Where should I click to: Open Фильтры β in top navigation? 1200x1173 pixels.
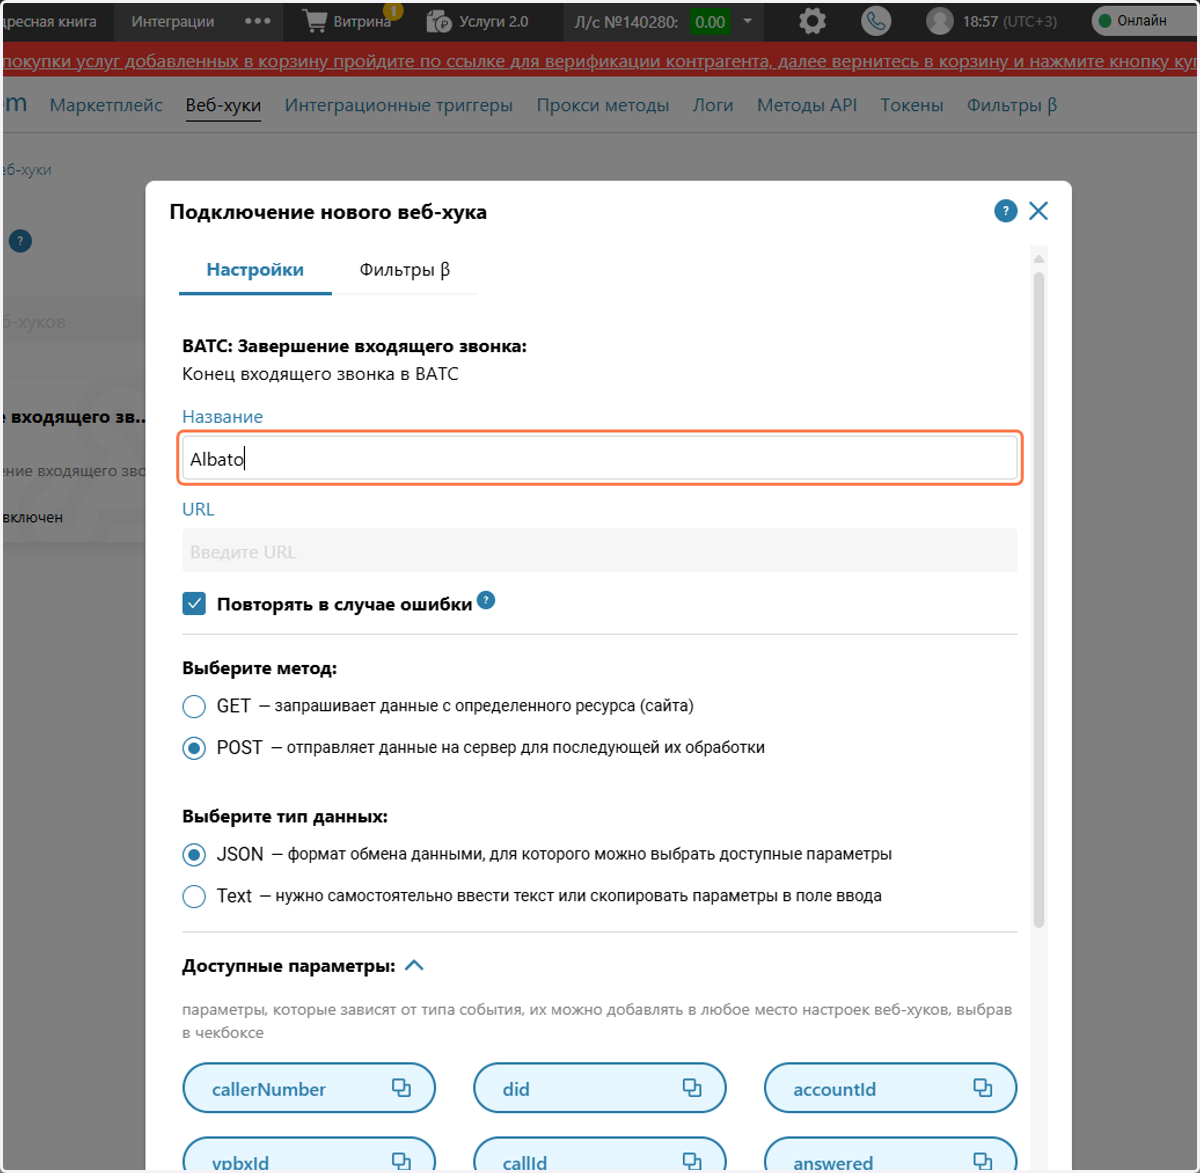click(1012, 105)
